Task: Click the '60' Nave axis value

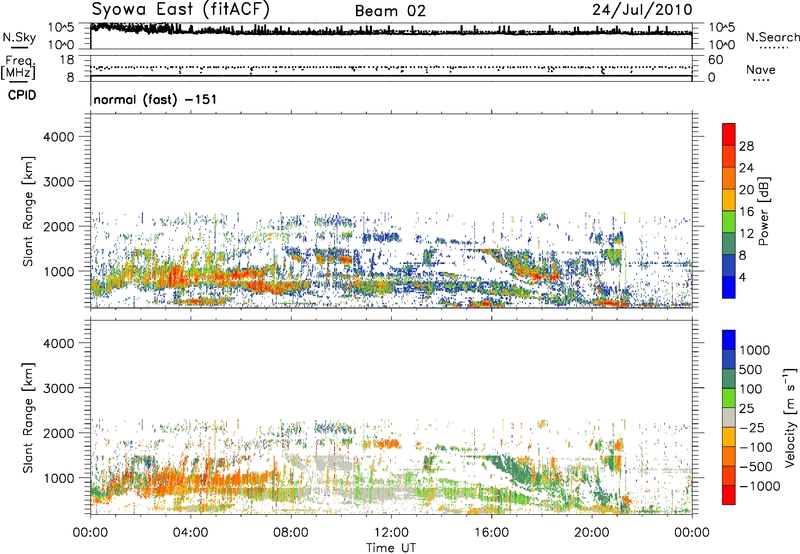Action: click(715, 60)
